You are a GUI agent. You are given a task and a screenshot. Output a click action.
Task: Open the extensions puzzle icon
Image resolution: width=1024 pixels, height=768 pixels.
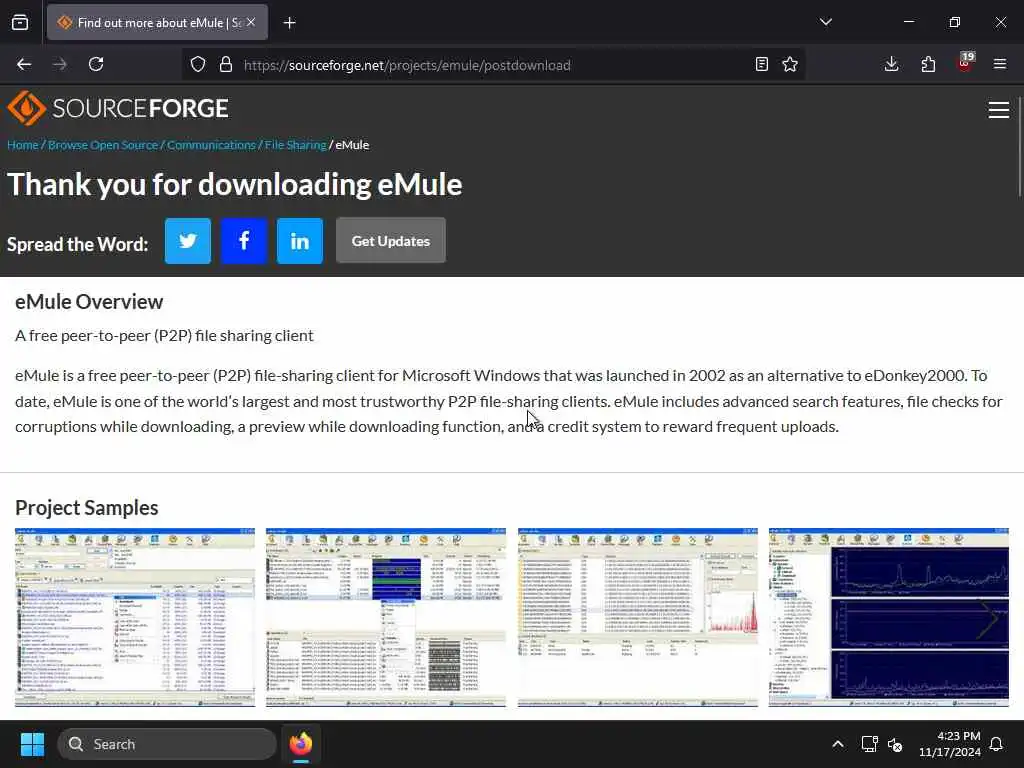pos(928,64)
